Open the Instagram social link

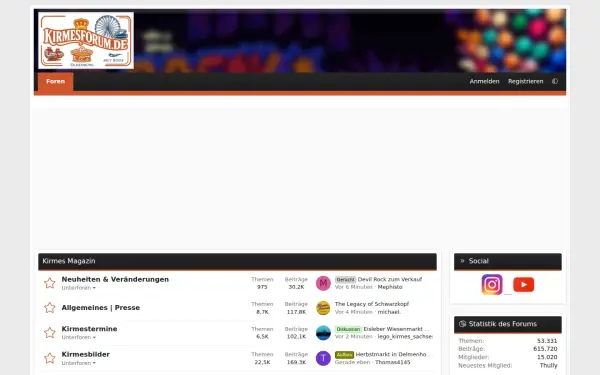(492, 284)
